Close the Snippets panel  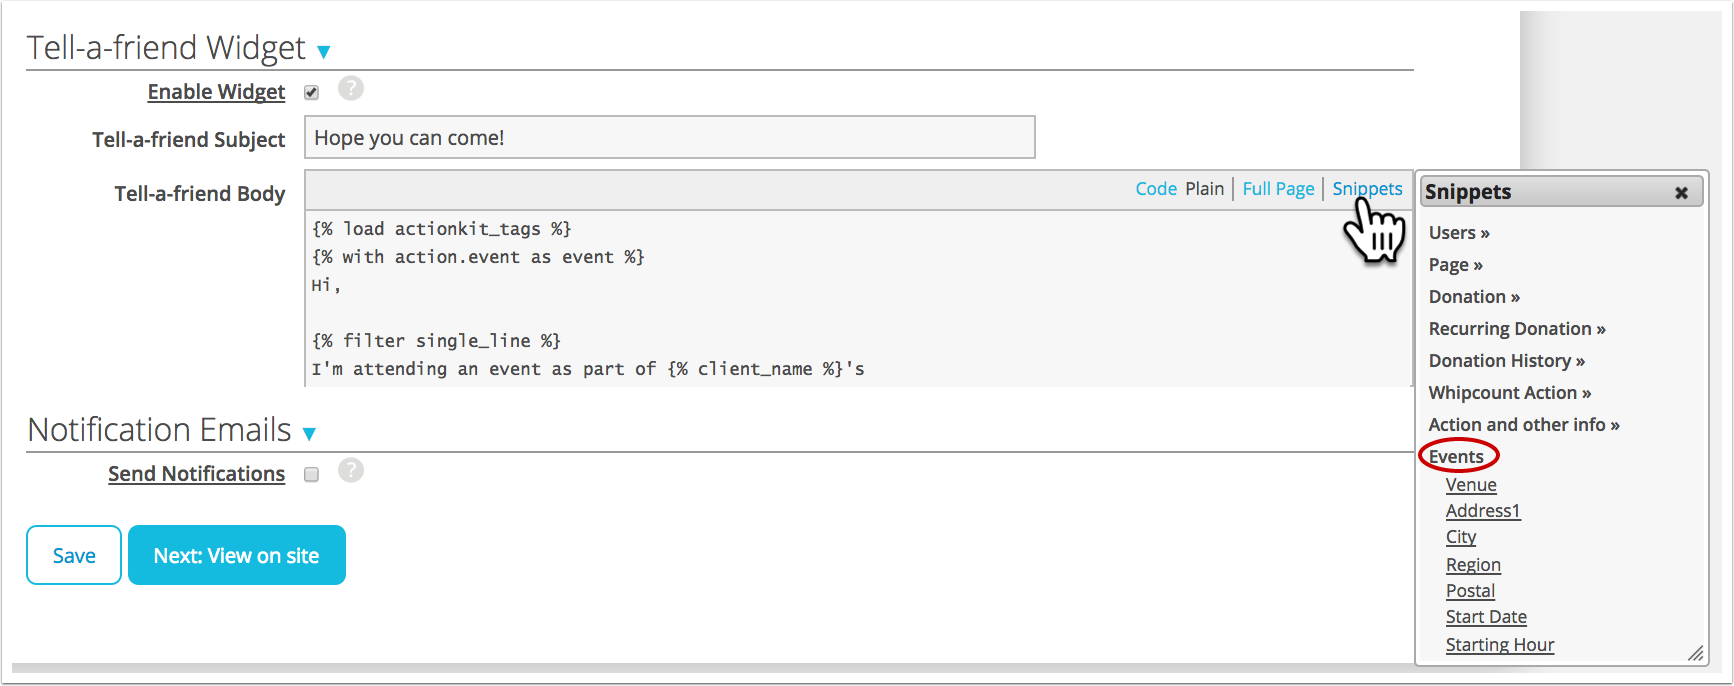point(1681,193)
